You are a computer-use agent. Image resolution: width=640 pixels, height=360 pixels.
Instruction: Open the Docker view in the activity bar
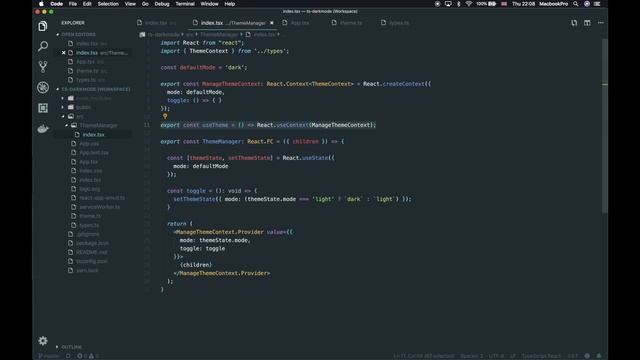click(42, 129)
